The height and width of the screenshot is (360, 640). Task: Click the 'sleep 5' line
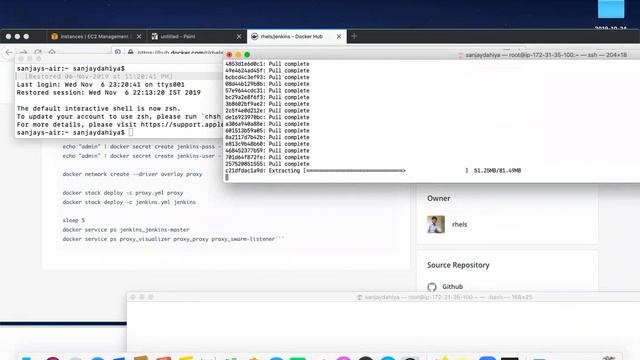point(73,220)
